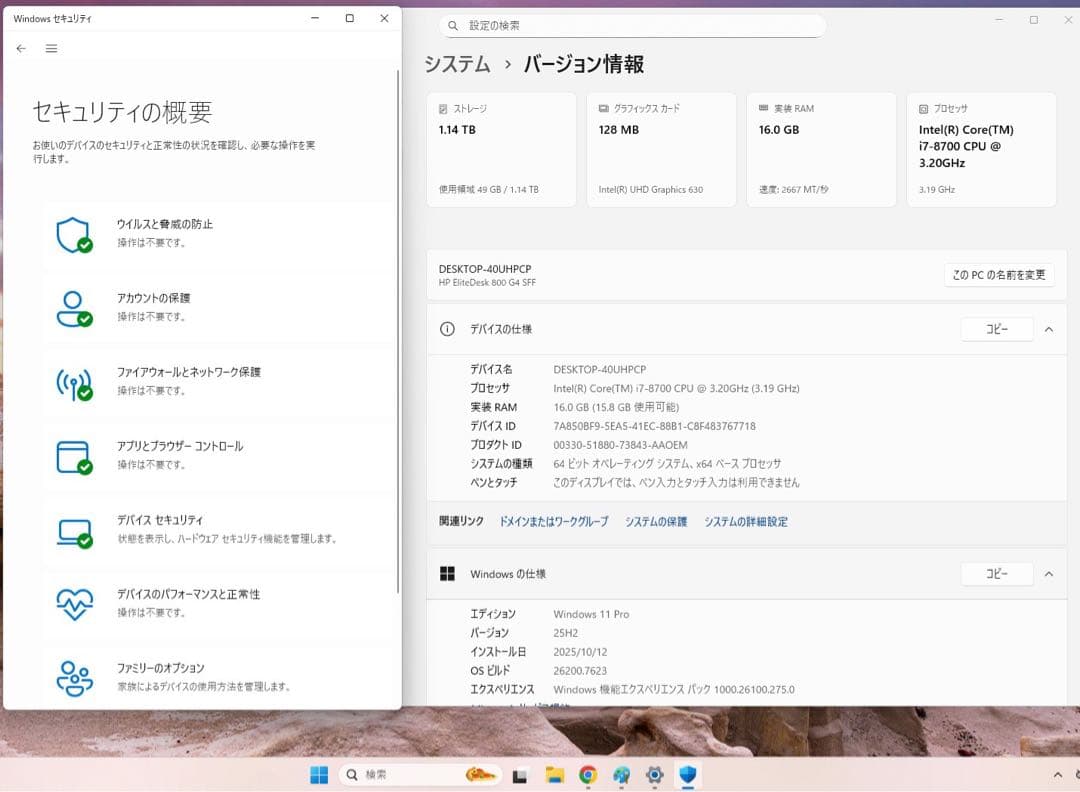1080x792 pixels.
Task: Collapse the Windows の仕様 section
Action: point(1049,574)
